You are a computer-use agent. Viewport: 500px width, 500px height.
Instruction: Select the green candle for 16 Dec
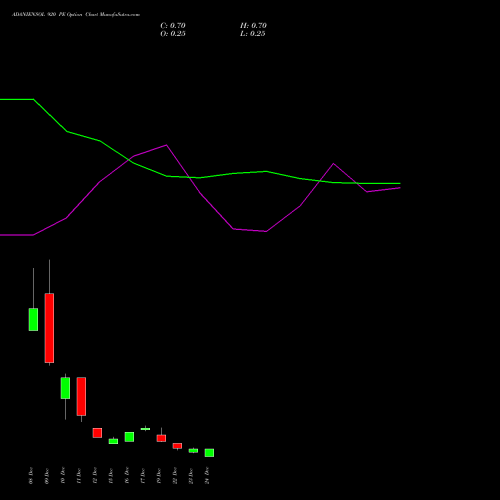pos(129,437)
